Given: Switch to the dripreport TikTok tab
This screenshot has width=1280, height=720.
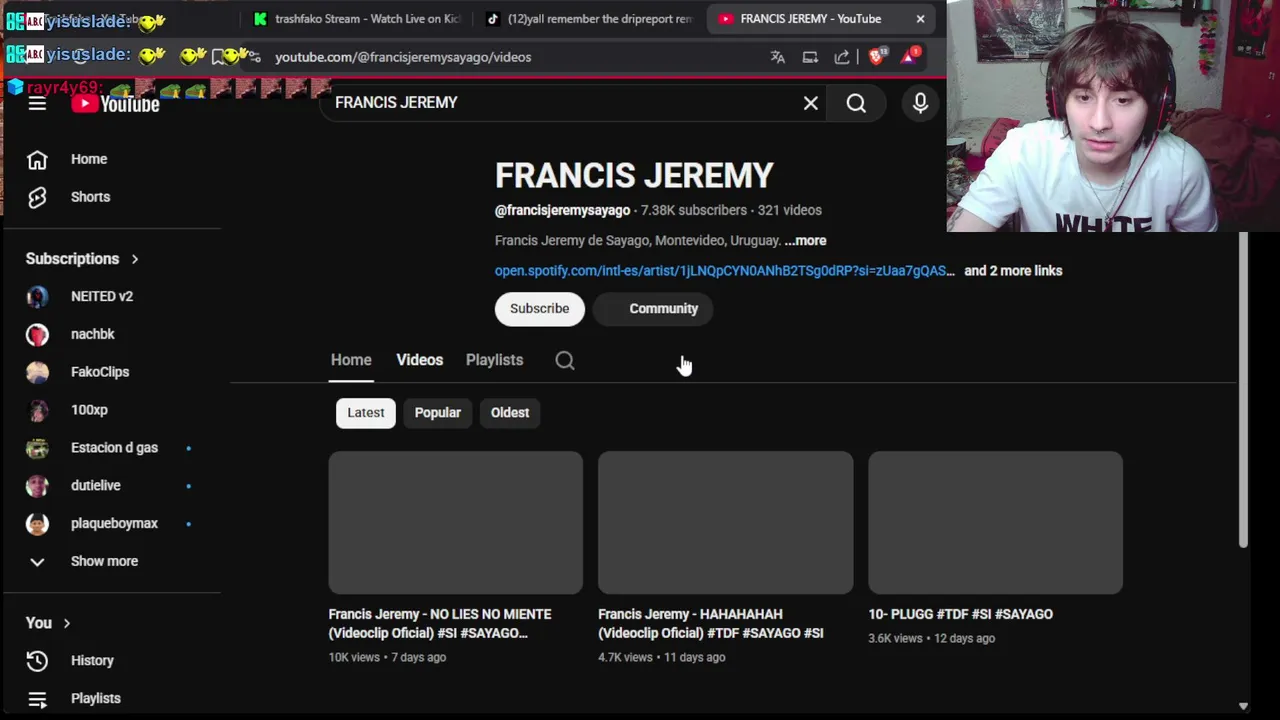Looking at the screenshot, I should pos(590,19).
